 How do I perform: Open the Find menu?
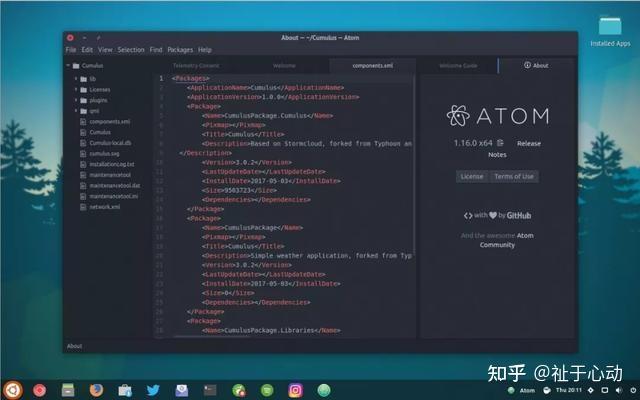pos(156,50)
